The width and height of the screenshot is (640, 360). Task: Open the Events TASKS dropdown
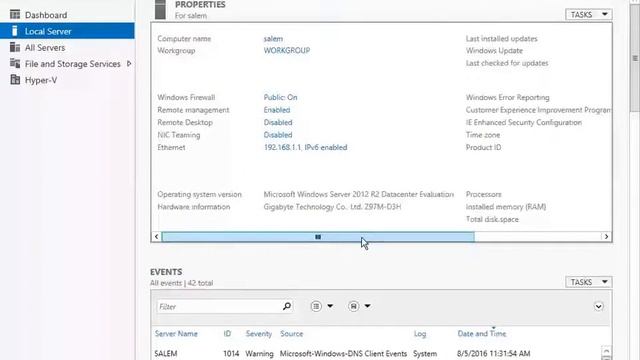pos(589,282)
